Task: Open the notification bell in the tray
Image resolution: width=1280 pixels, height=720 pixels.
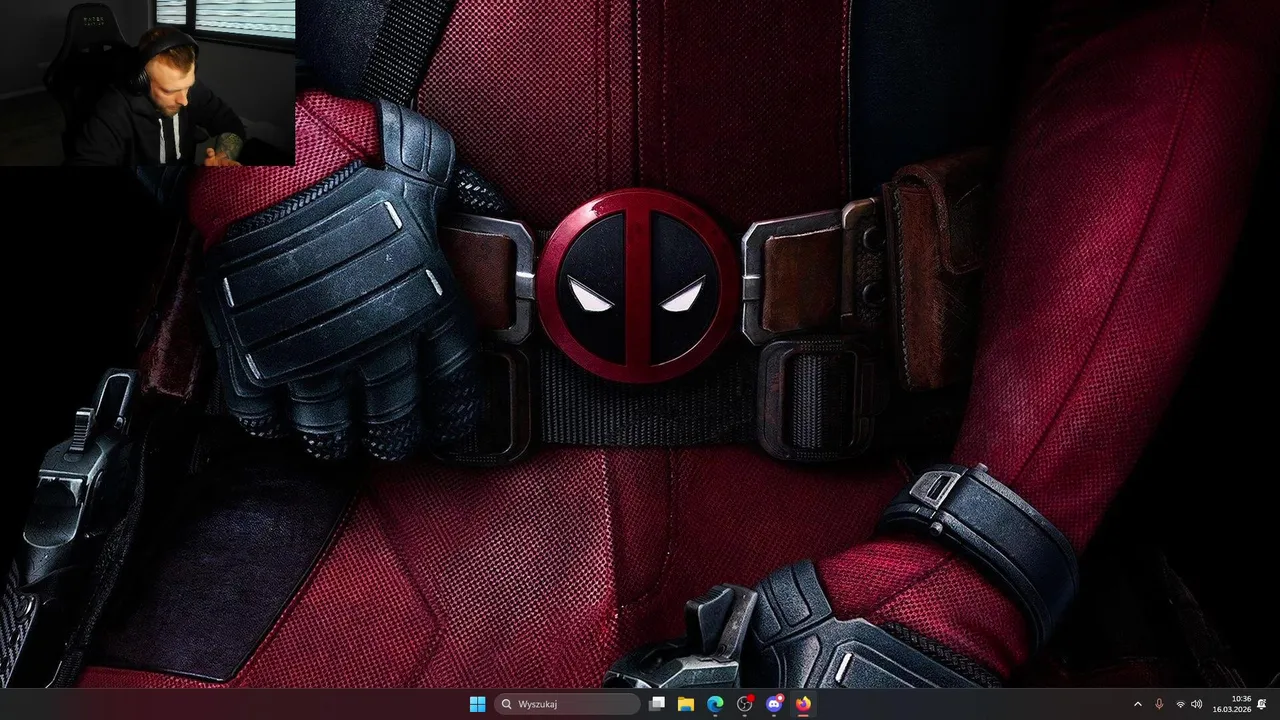Action: (1262, 704)
